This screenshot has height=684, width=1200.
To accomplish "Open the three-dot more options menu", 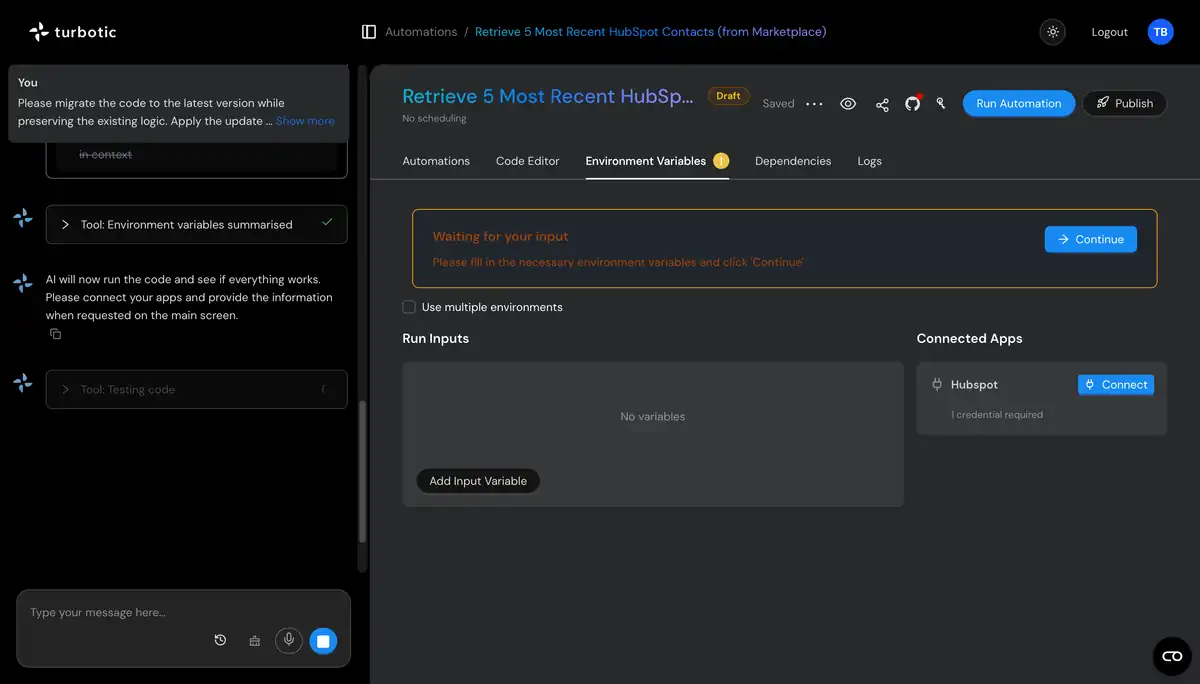I will pyautogui.click(x=814, y=104).
